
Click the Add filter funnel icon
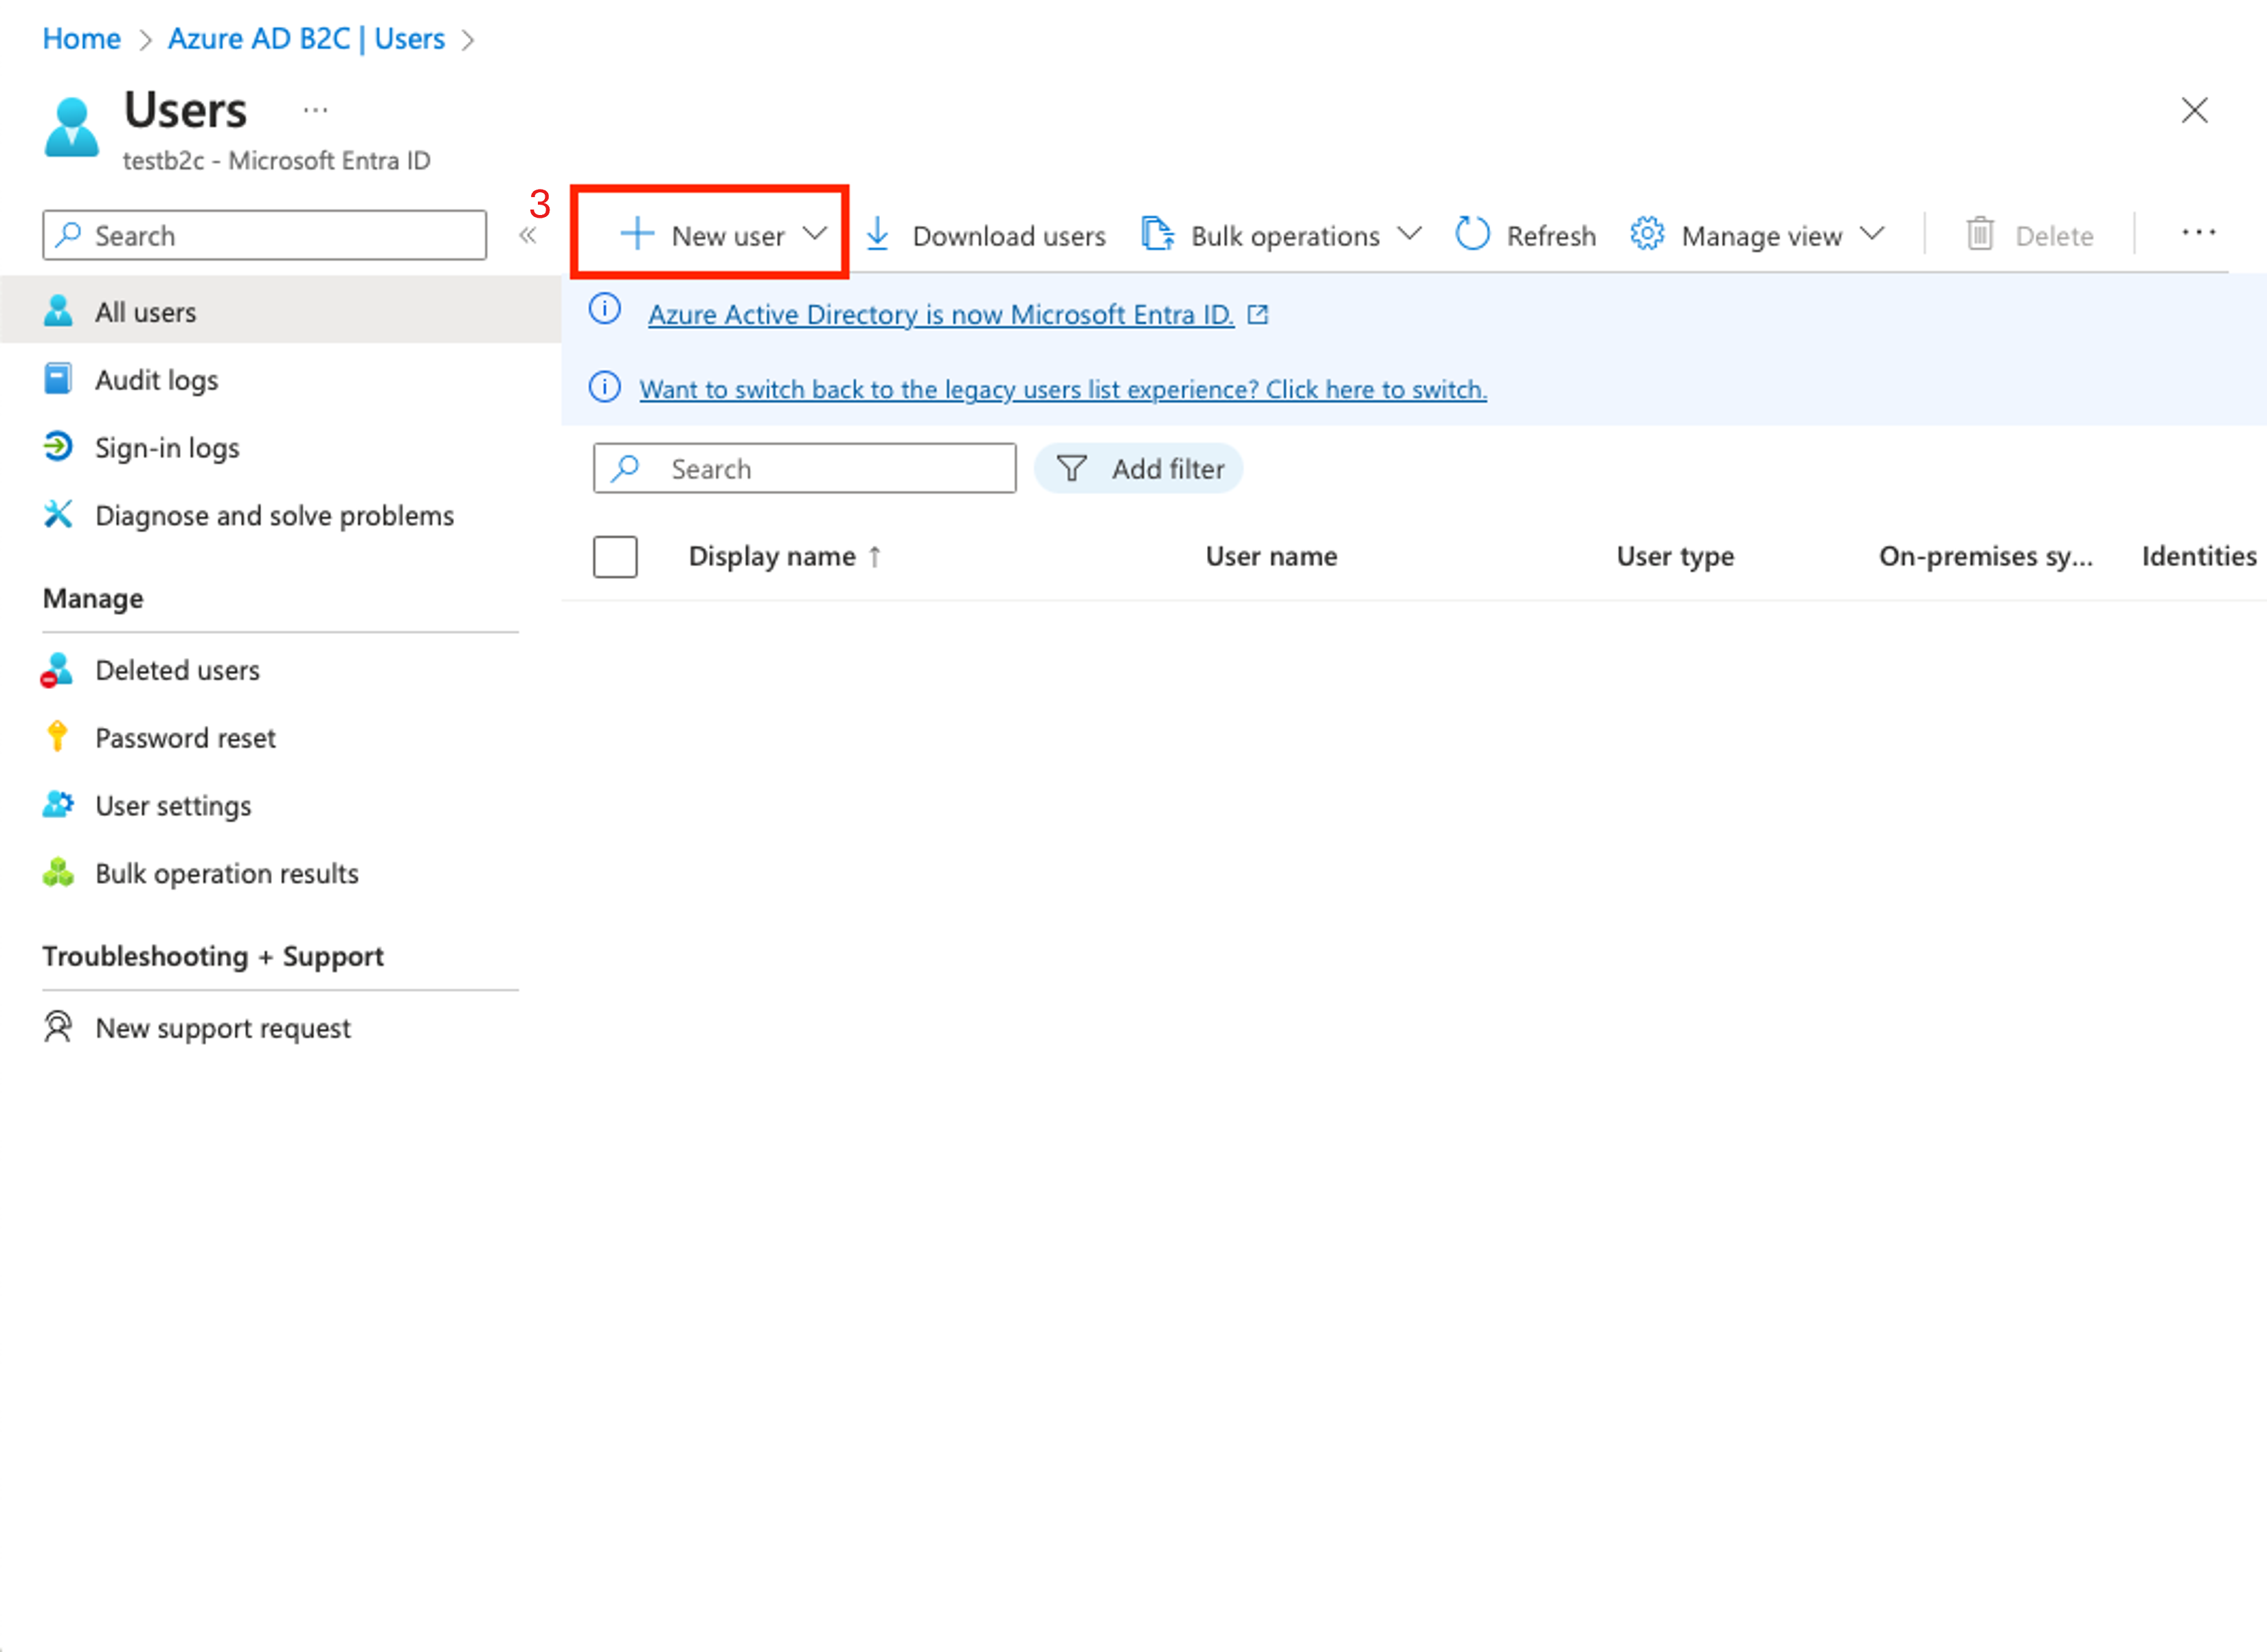point(1071,468)
